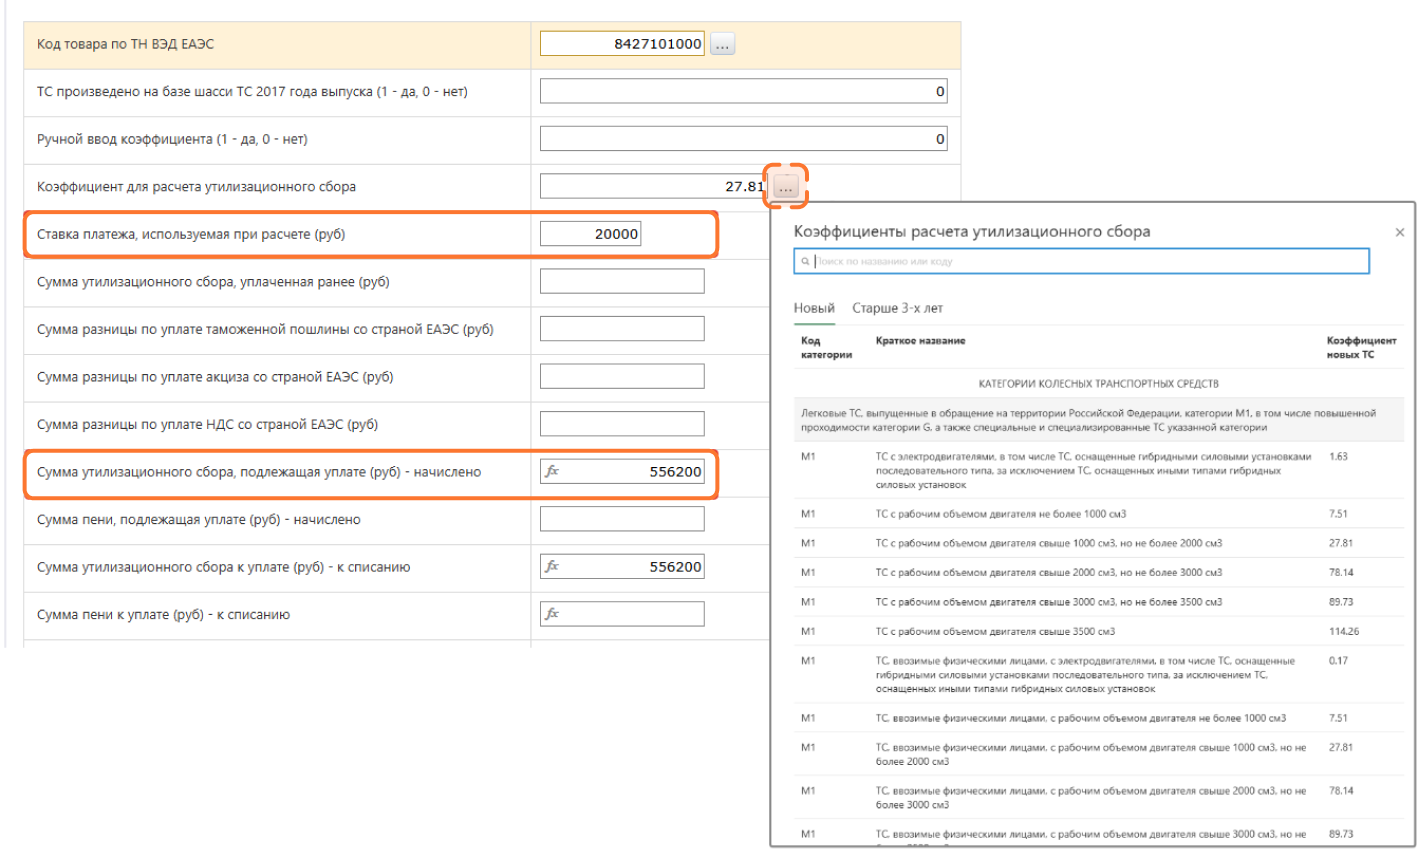
Task: Click the Сумма пени начислено field
Action: 622,519
